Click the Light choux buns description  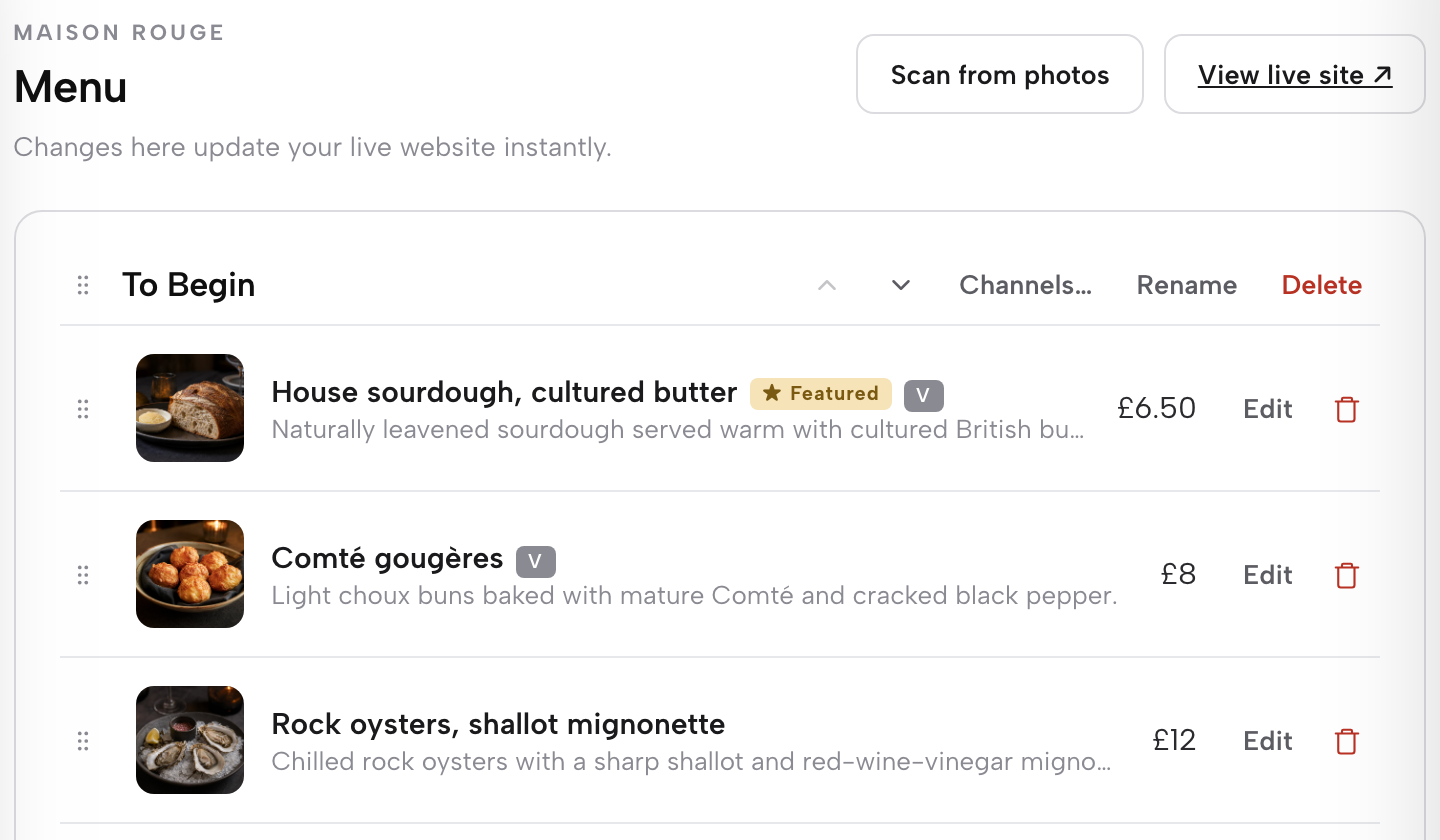click(x=694, y=596)
